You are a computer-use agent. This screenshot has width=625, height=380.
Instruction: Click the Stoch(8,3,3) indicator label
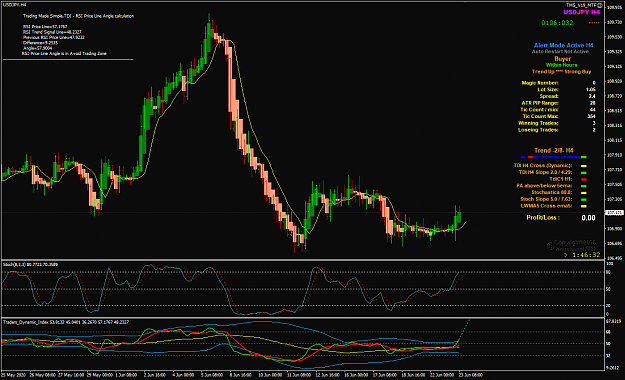[30, 264]
